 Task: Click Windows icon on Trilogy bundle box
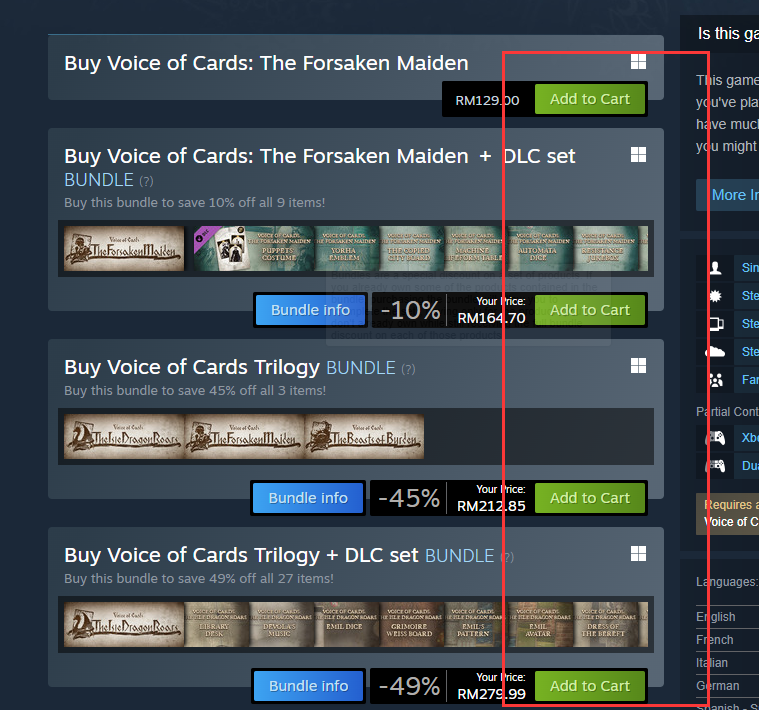tap(638, 365)
